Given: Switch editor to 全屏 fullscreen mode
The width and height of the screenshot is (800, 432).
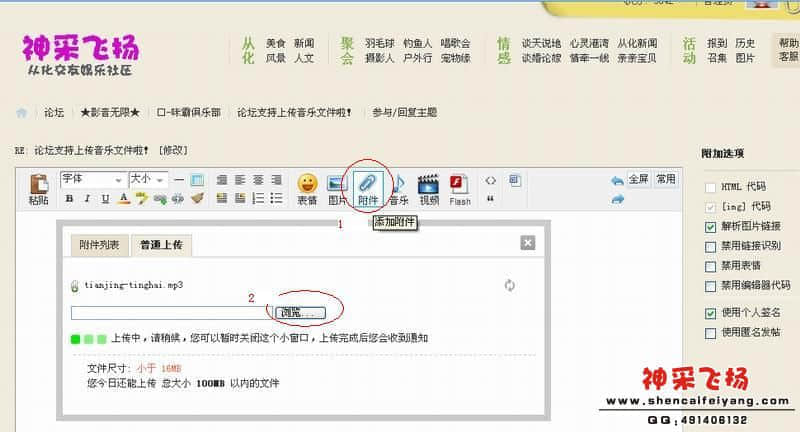Looking at the screenshot, I should tap(638, 179).
